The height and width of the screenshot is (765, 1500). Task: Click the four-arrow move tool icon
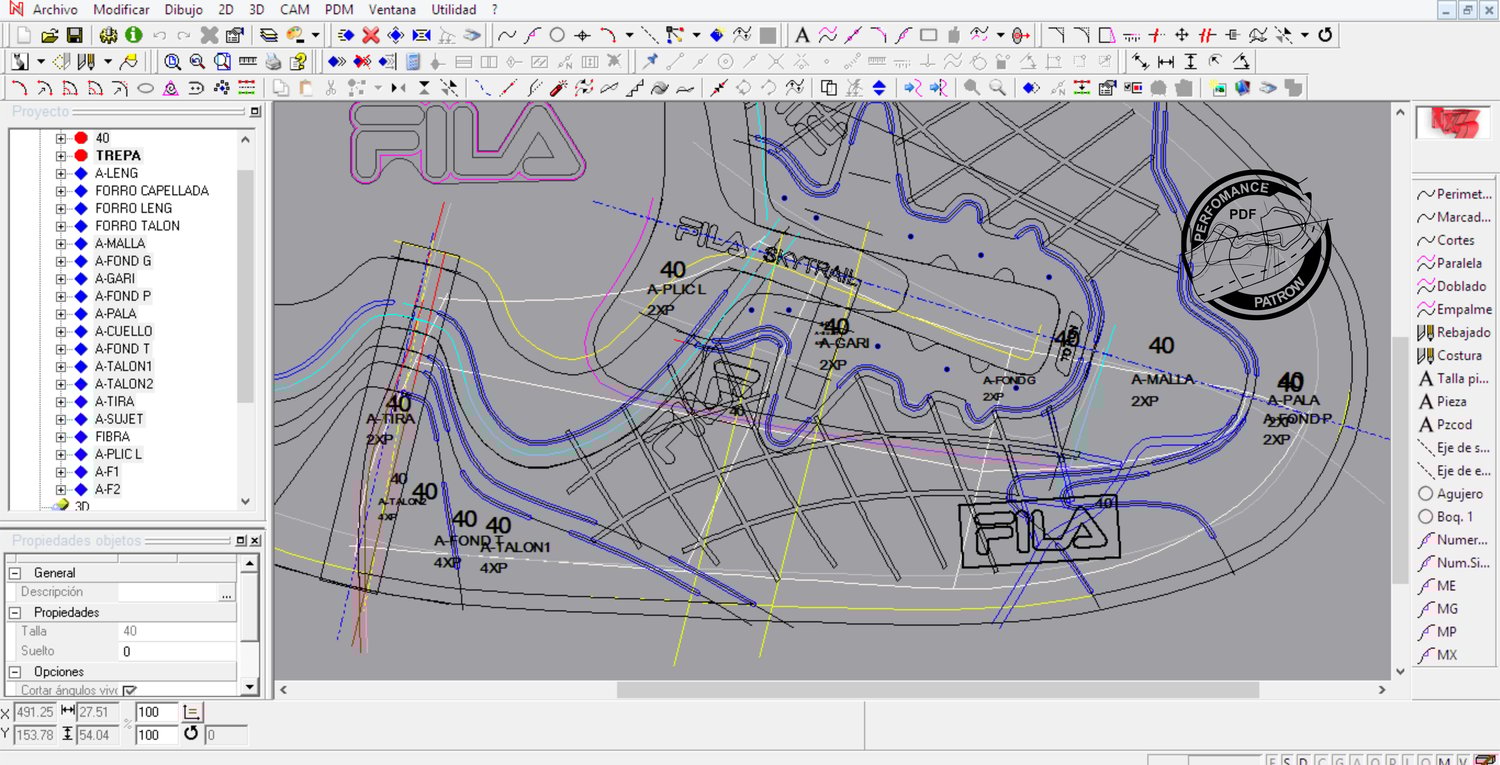click(1182, 35)
